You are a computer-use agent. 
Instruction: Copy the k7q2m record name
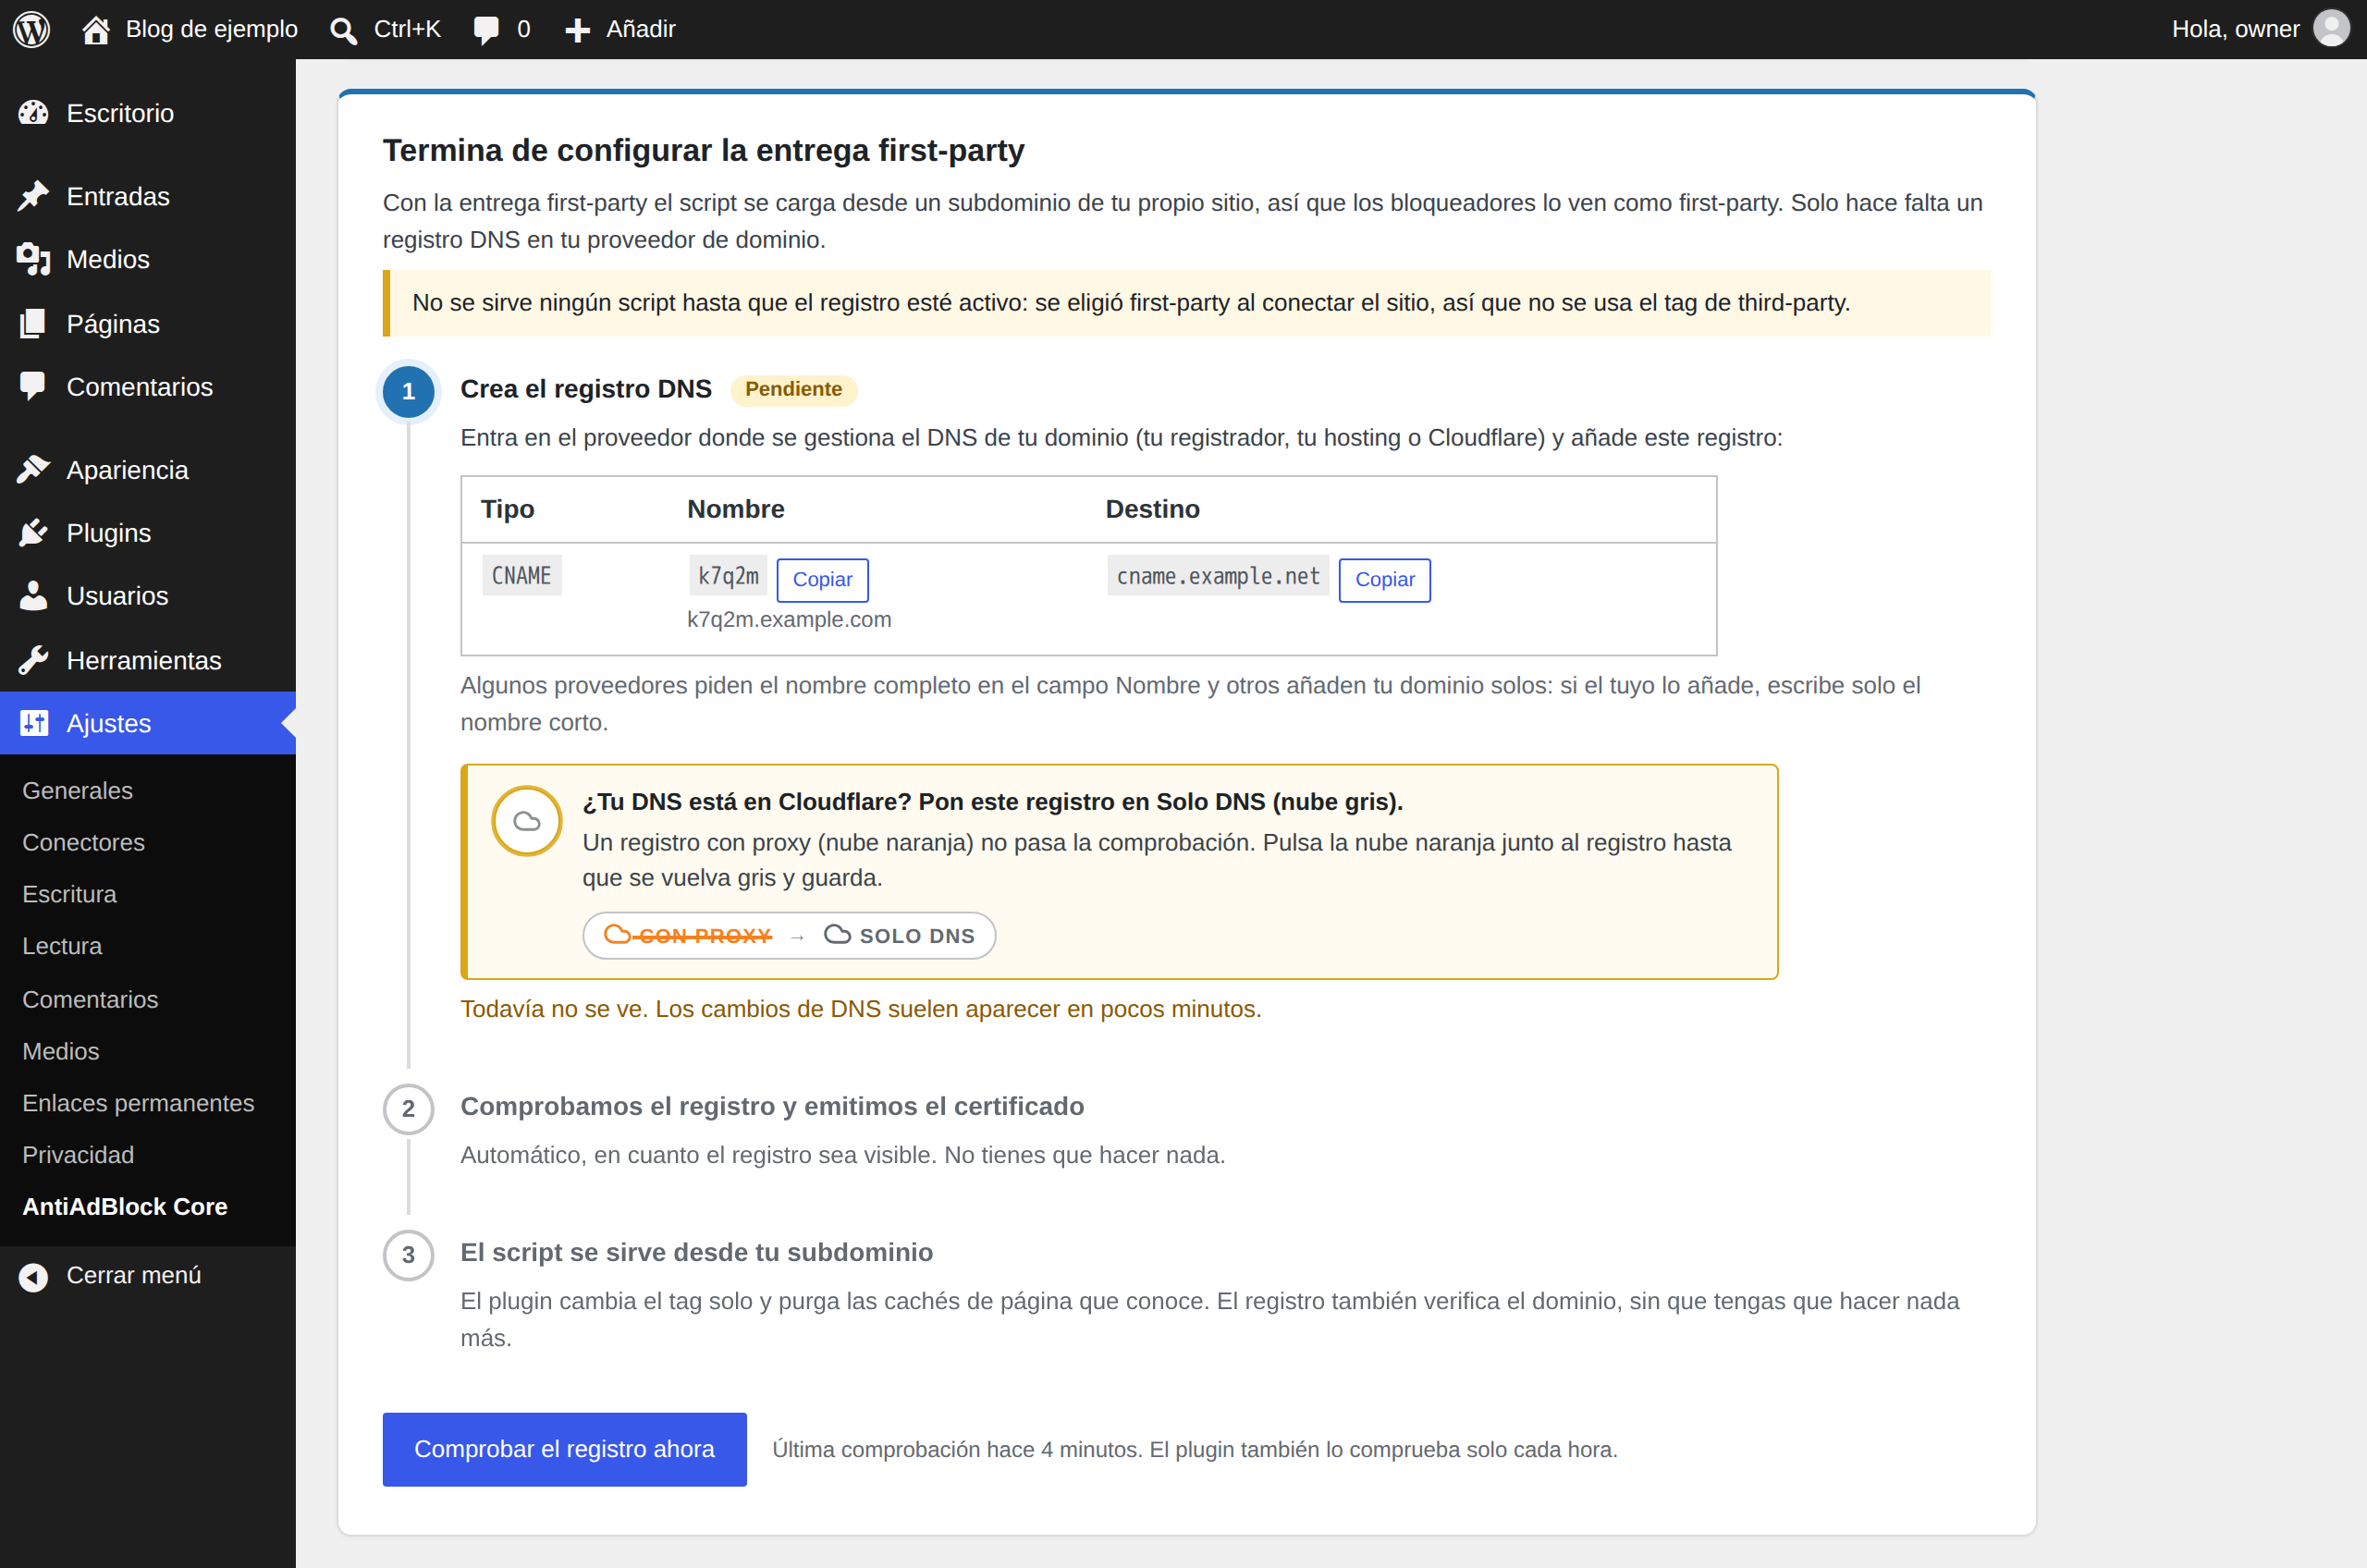[822, 580]
